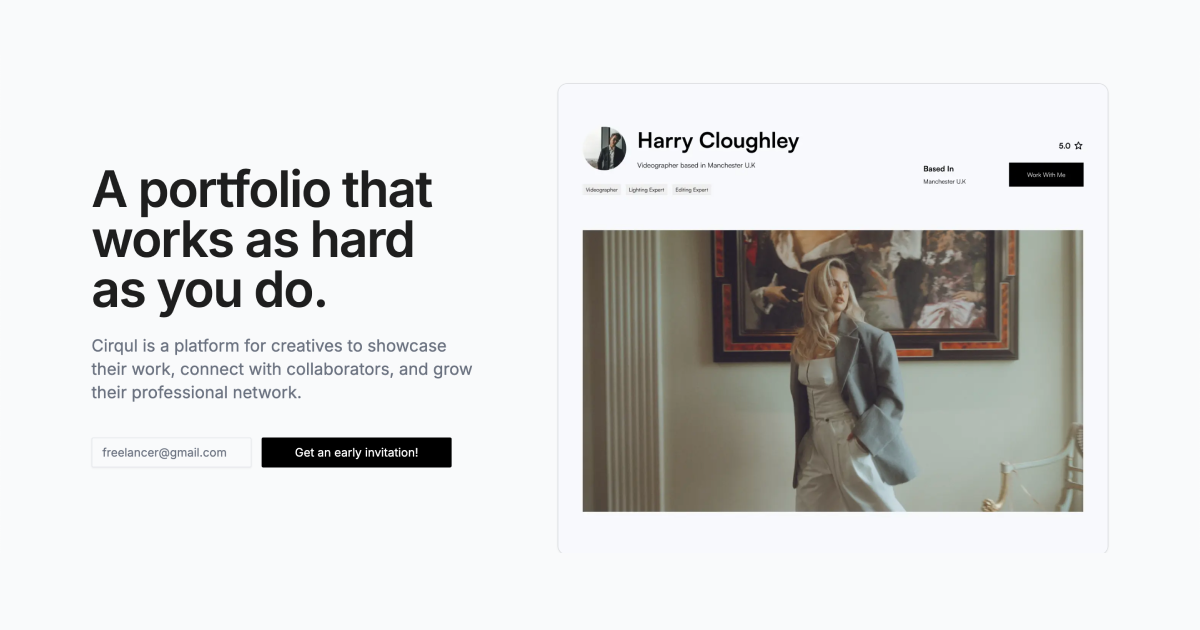
Task: Focus the freelancer@gmail.com email field
Action: [171, 452]
